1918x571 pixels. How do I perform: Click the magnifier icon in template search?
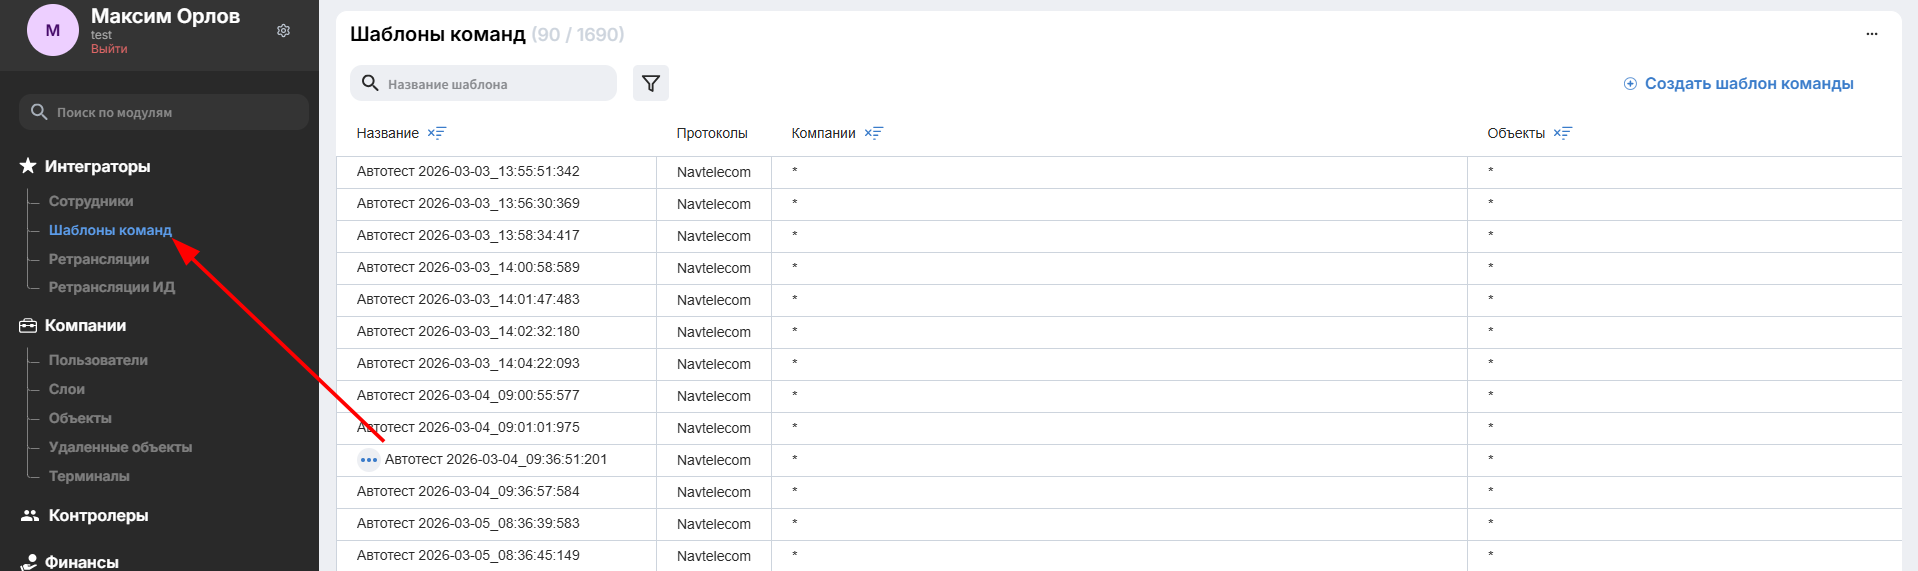click(370, 83)
